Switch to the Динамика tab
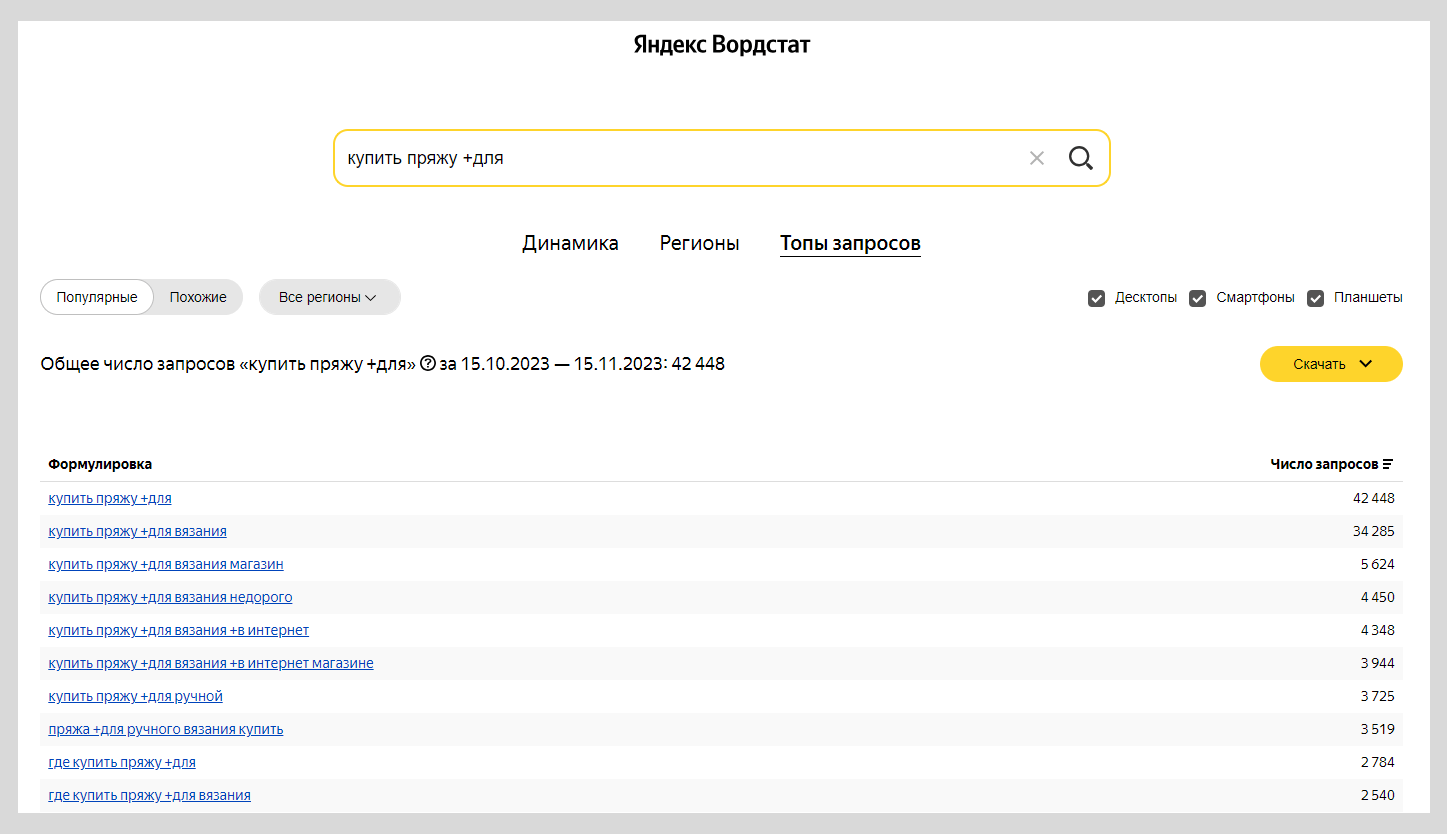 [x=570, y=243]
